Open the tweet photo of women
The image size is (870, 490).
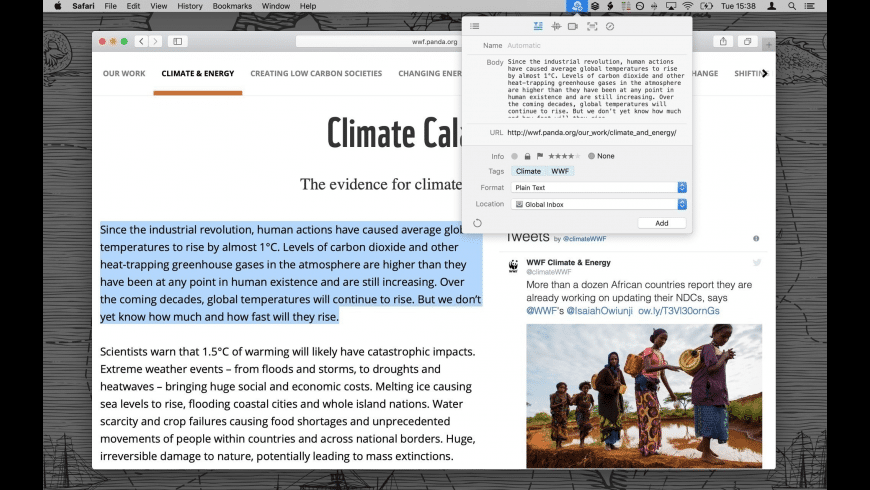pos(644,396)
